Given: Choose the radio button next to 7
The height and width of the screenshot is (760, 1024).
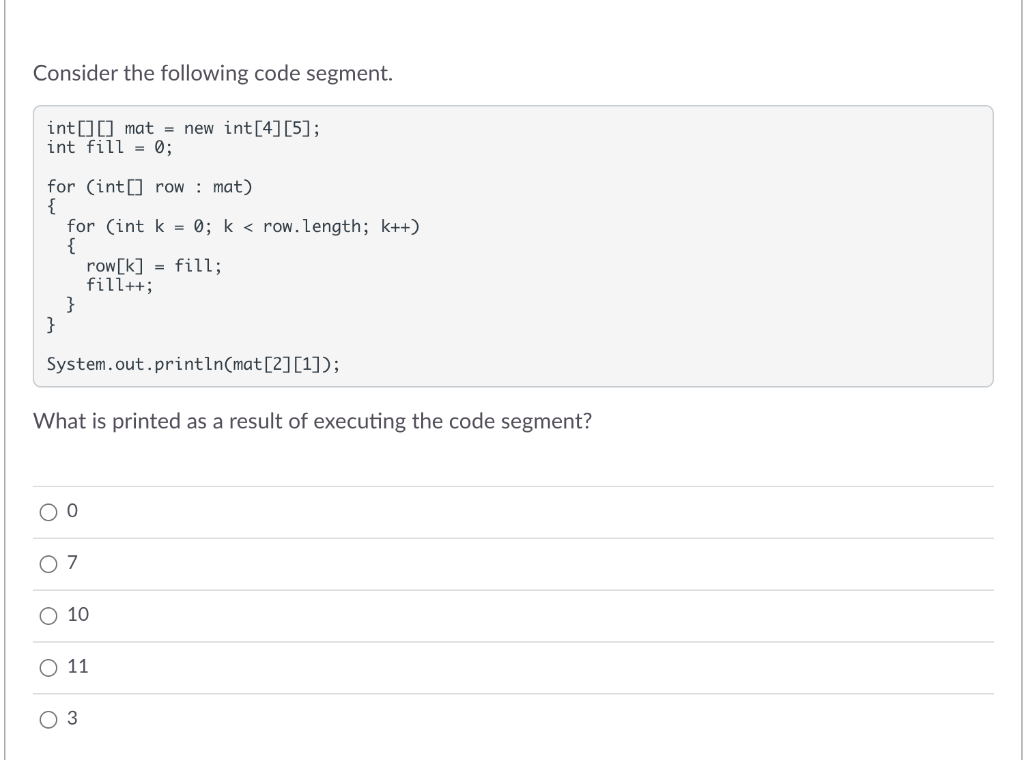Looking at the screenshot, I should click(x=48, y=563).
